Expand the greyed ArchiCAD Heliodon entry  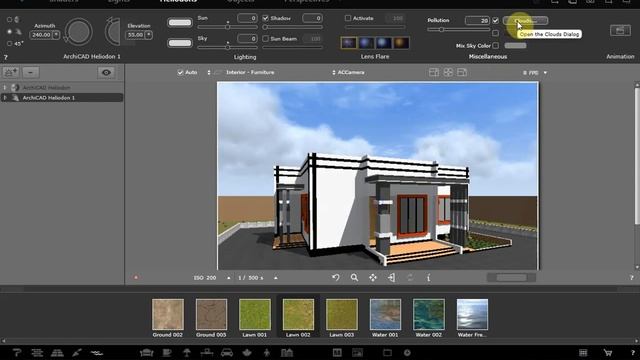(x=5, y=87)
